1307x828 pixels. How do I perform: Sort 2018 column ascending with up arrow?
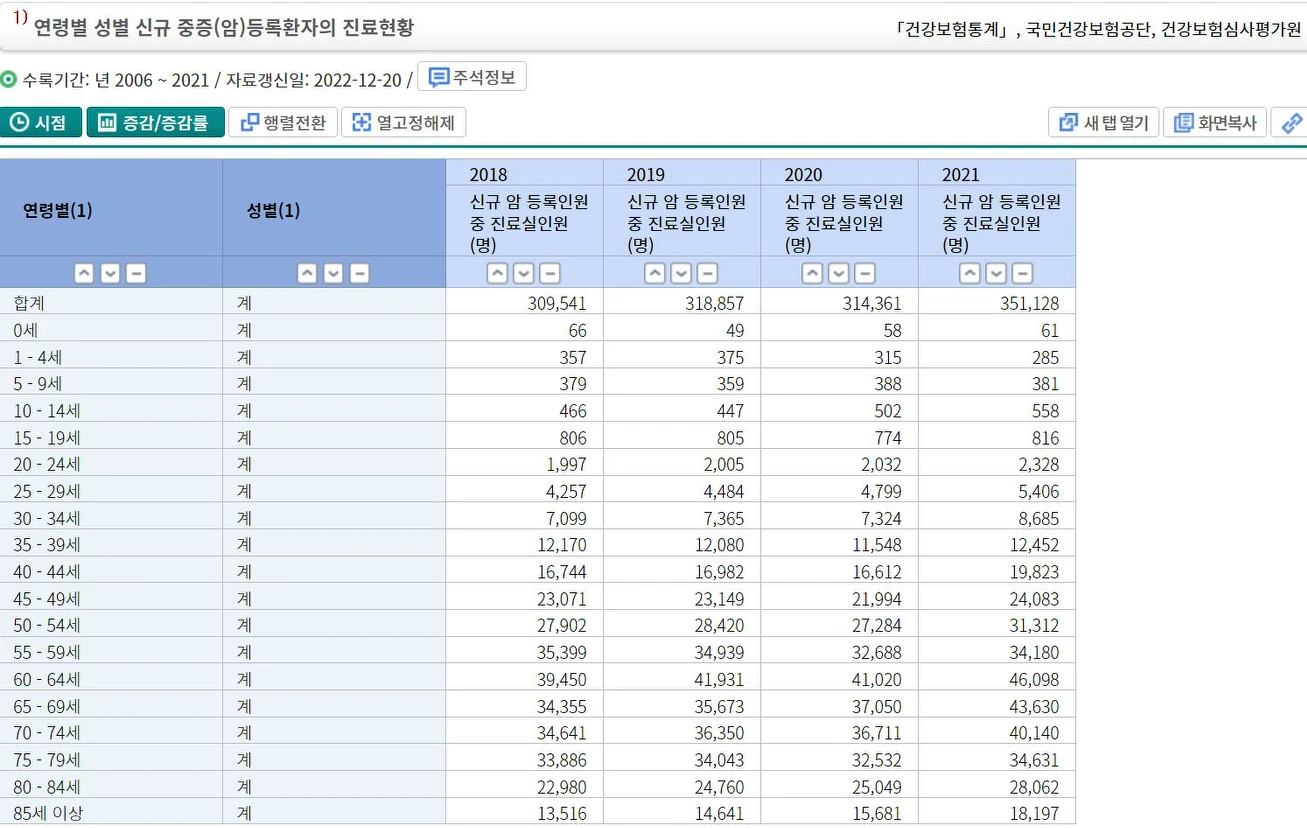(x=497, y=273)
